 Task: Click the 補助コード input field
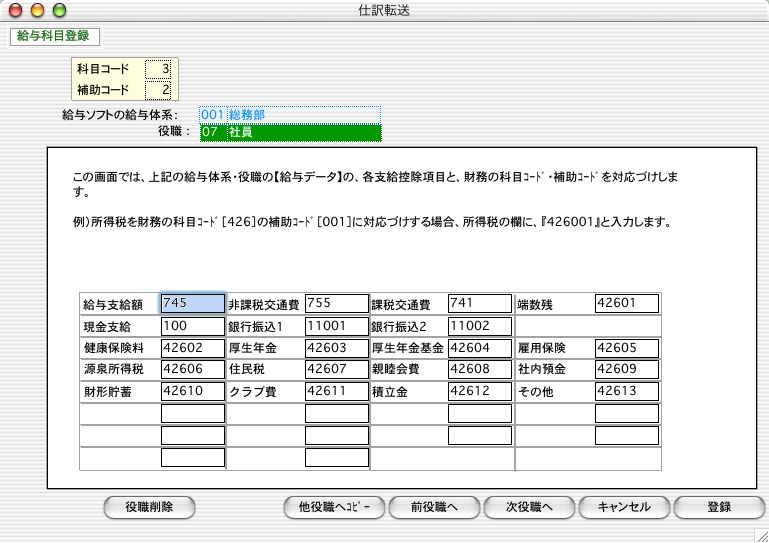tap(158, 90)
